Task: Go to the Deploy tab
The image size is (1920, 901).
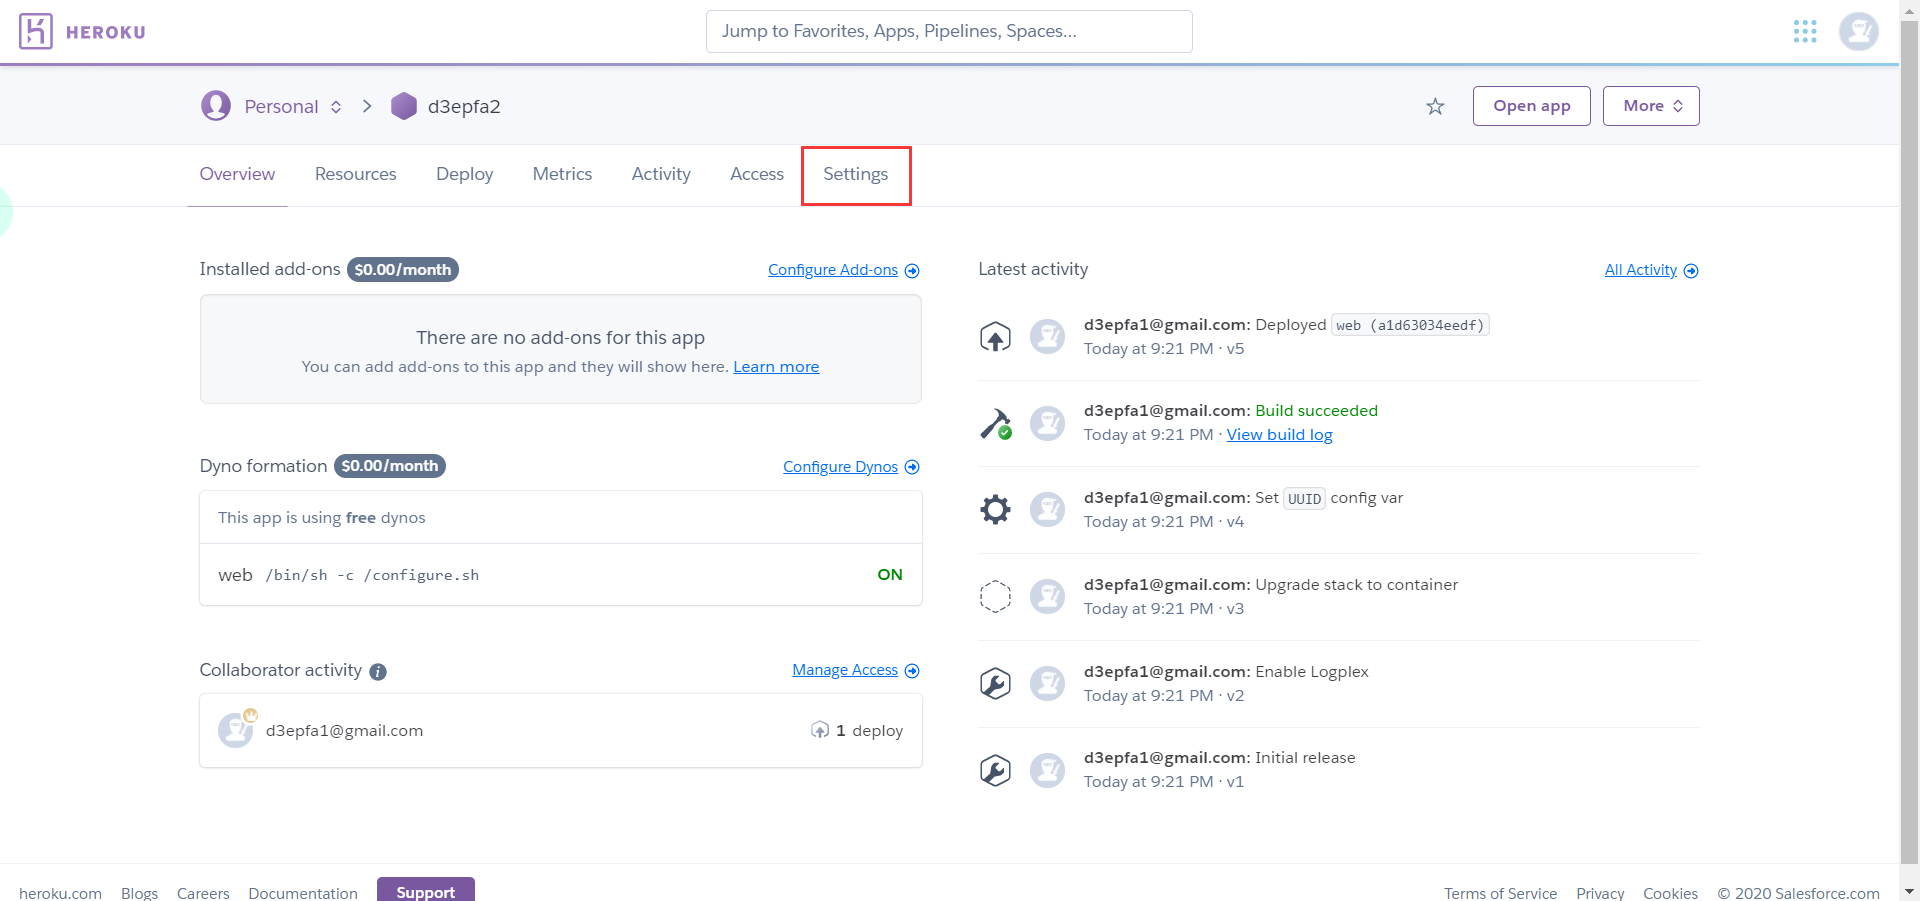Action: click(464, 174)
